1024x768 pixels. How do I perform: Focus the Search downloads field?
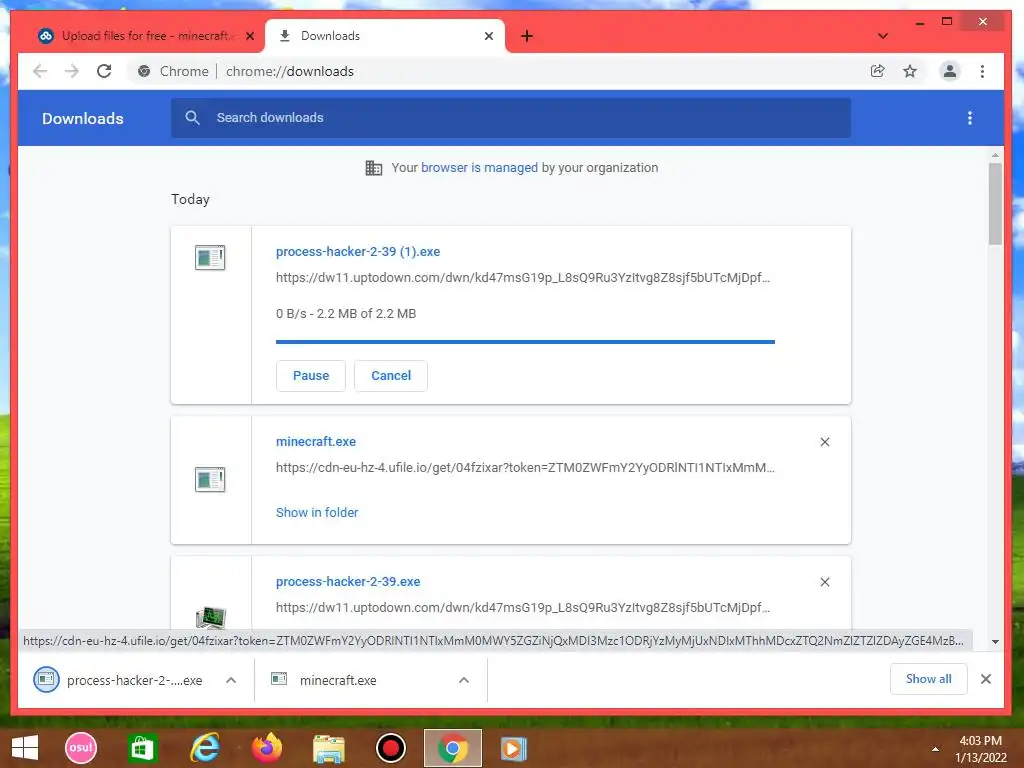511,118
